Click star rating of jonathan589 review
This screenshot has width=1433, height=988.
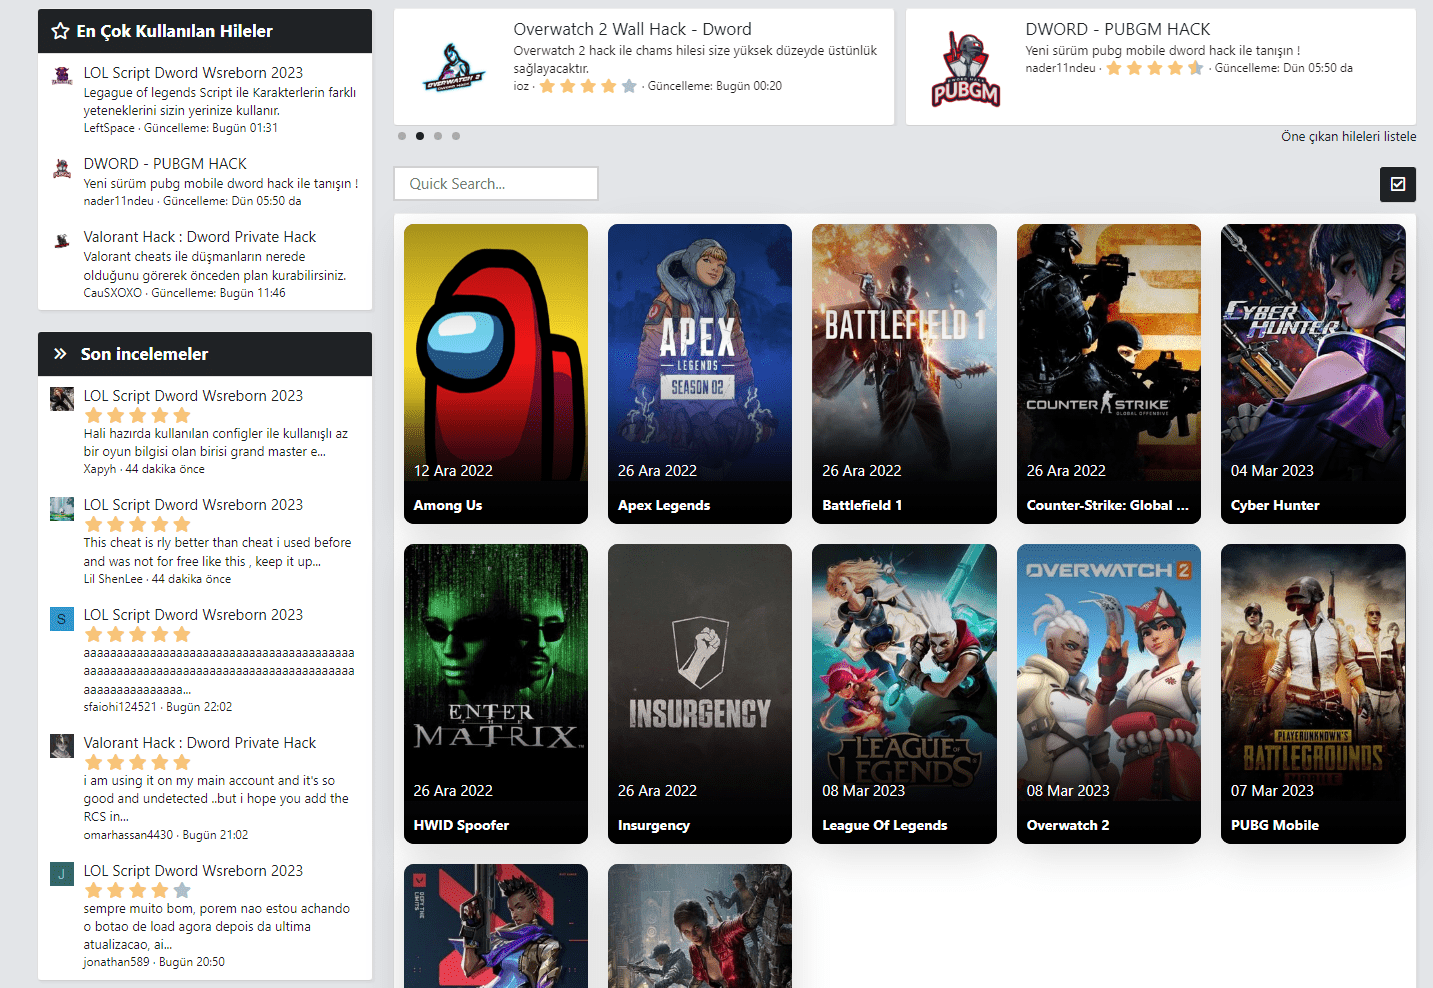coord(137,890)
